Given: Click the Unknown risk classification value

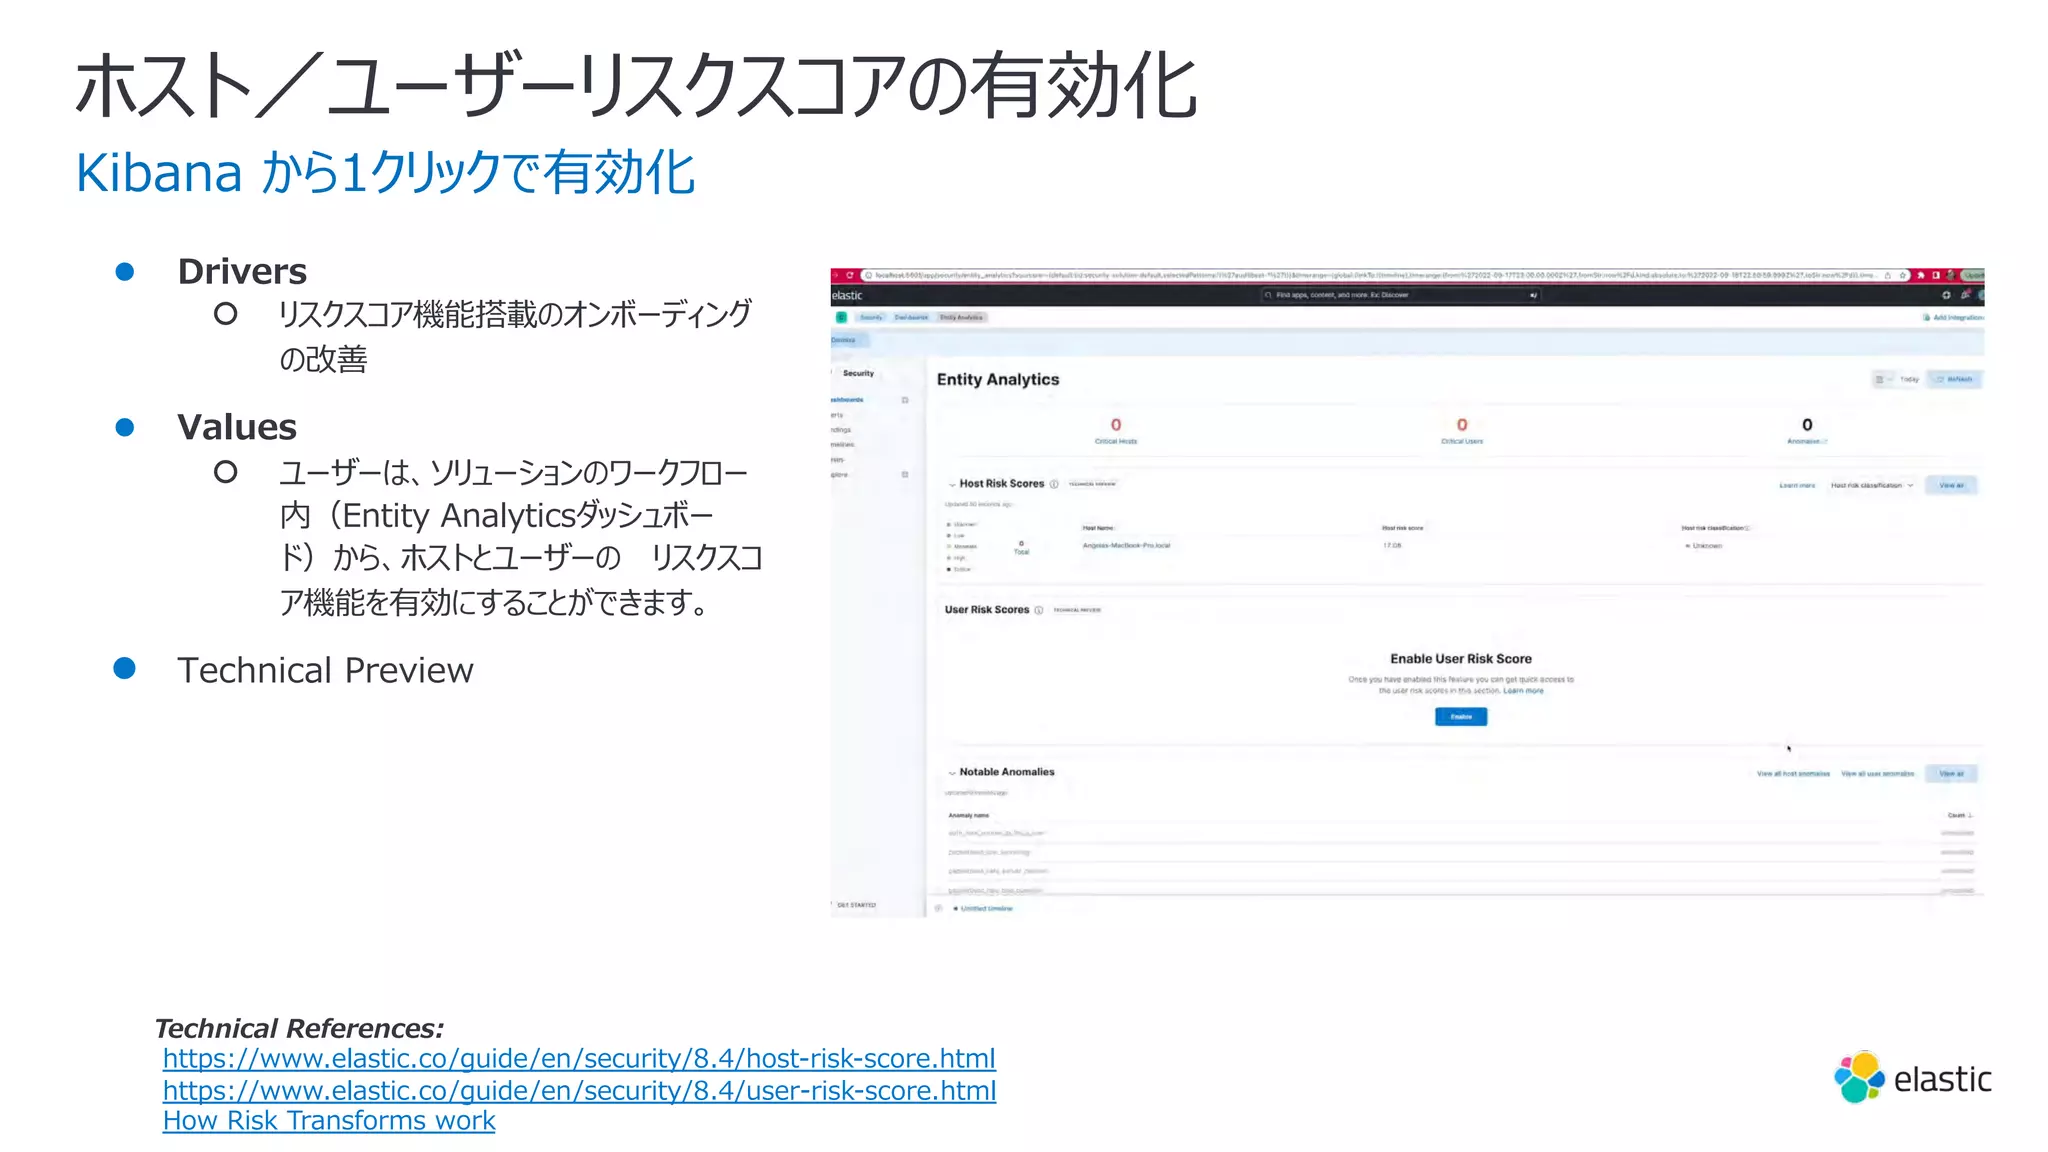Looking at the screenshot, I should tap(1704, 546).
